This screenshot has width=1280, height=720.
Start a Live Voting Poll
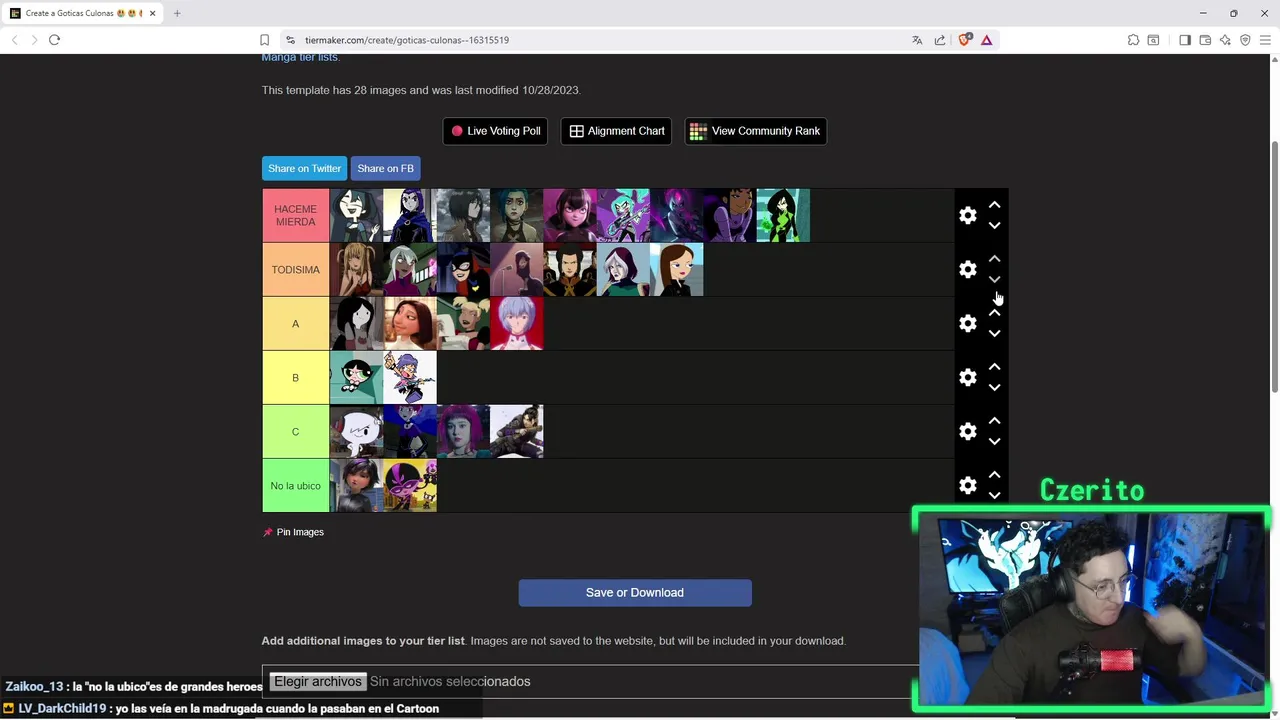[495, 131]
